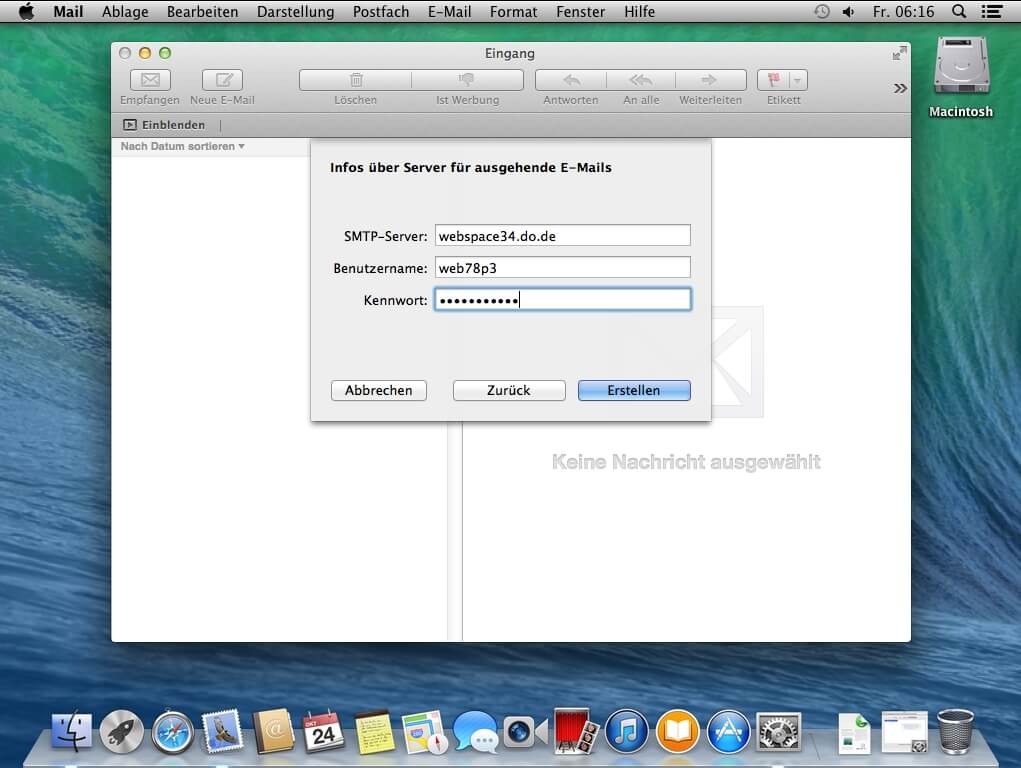The image size is (1021, 768).
Task: Click the Empfangen envelope icon
Action: (150, 80)
